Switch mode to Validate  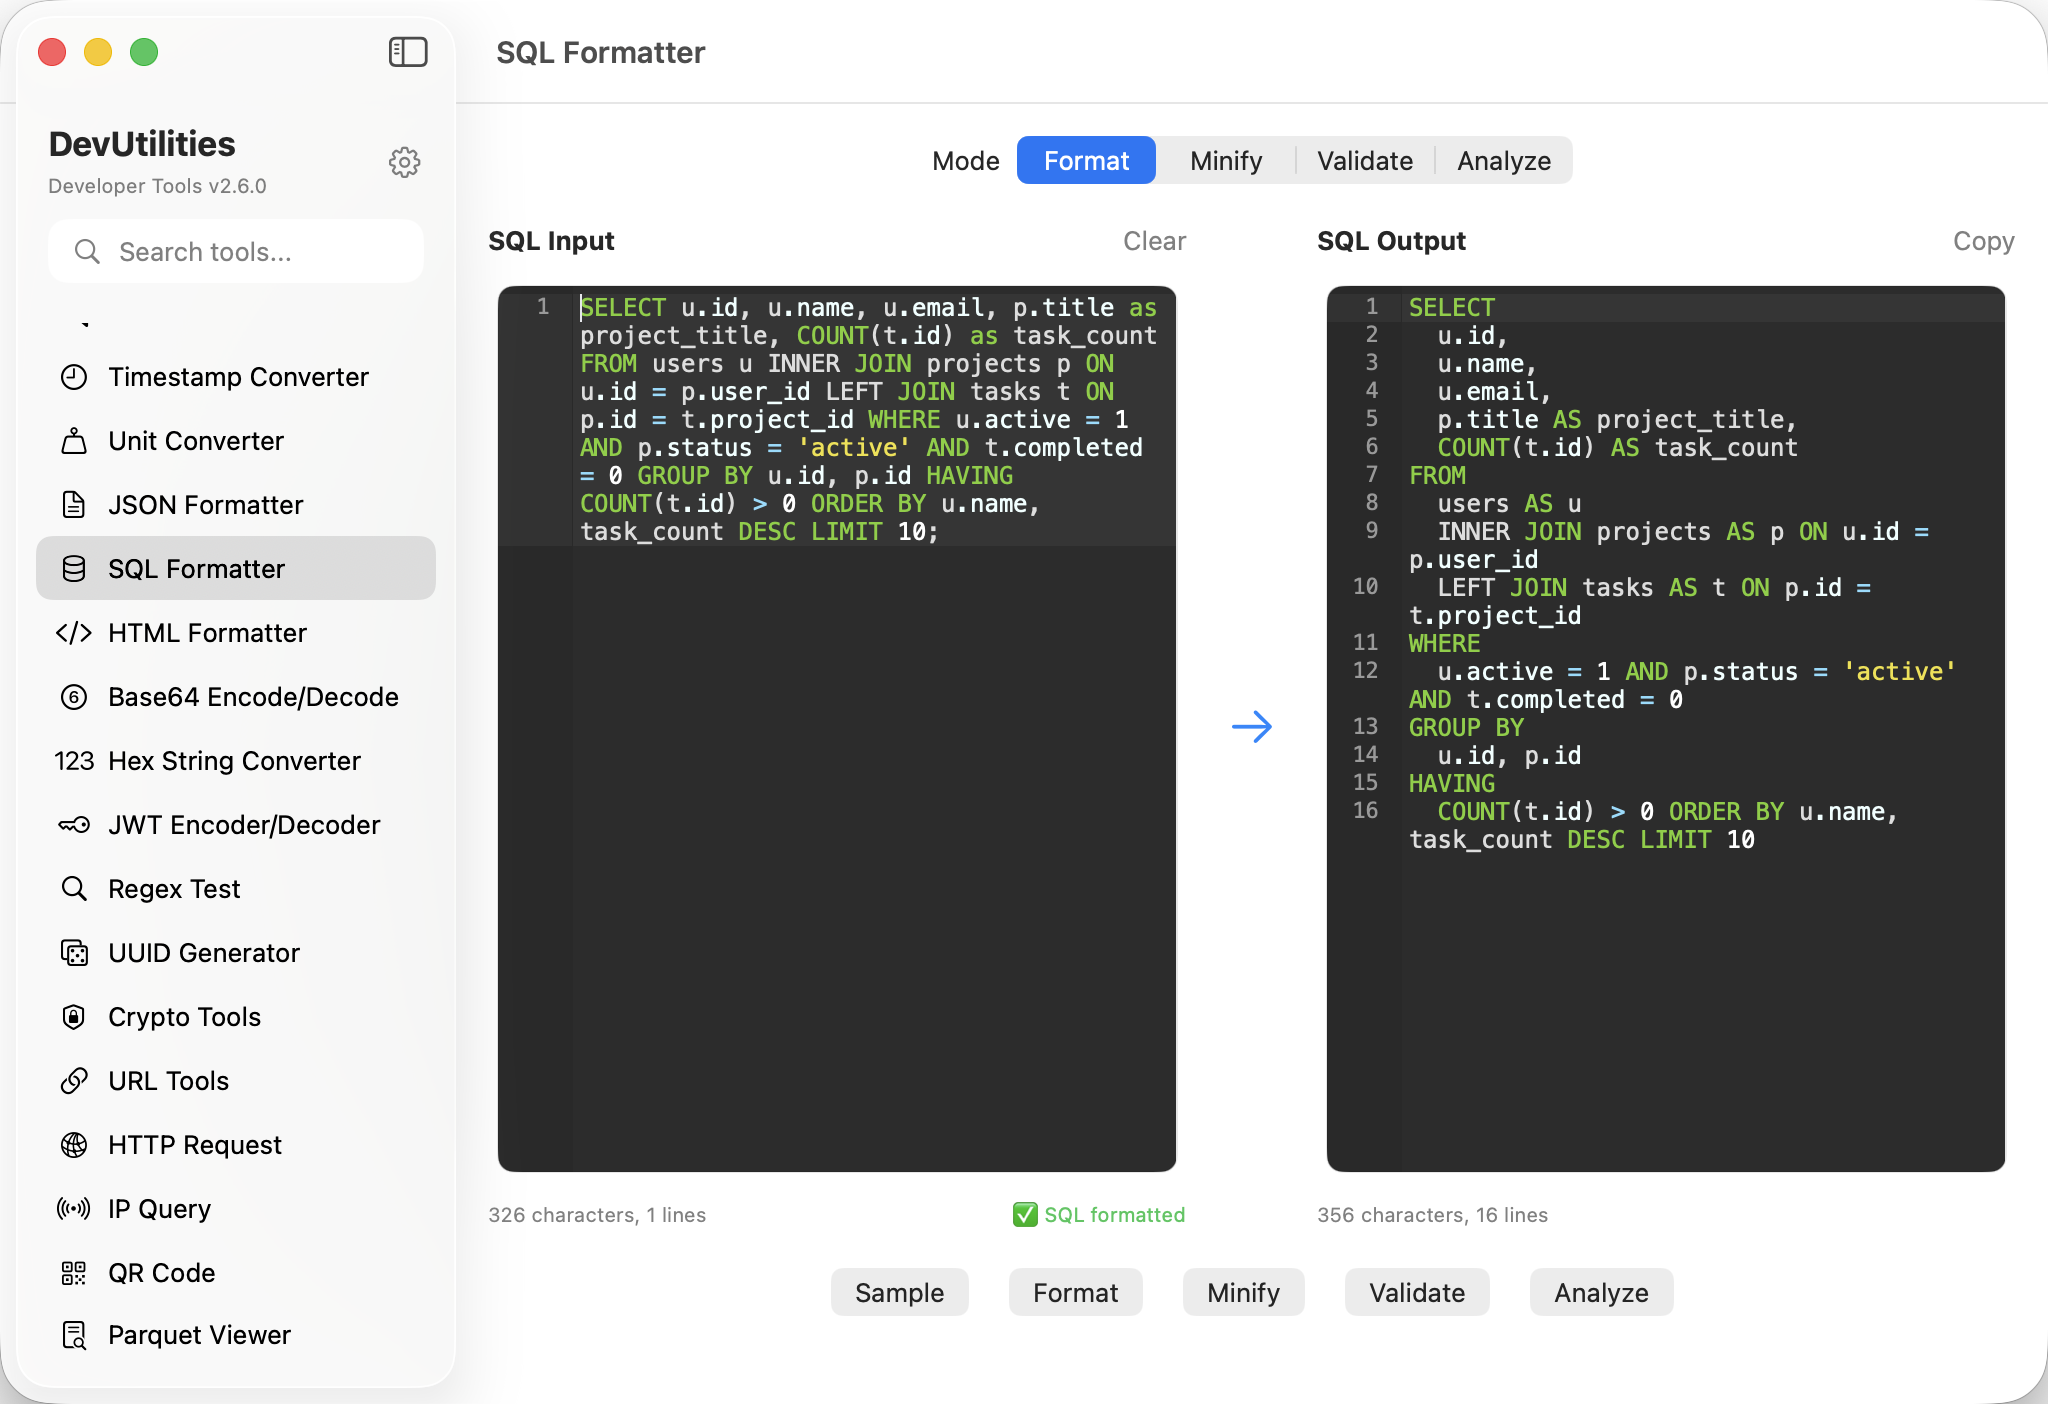(1364, 161)
